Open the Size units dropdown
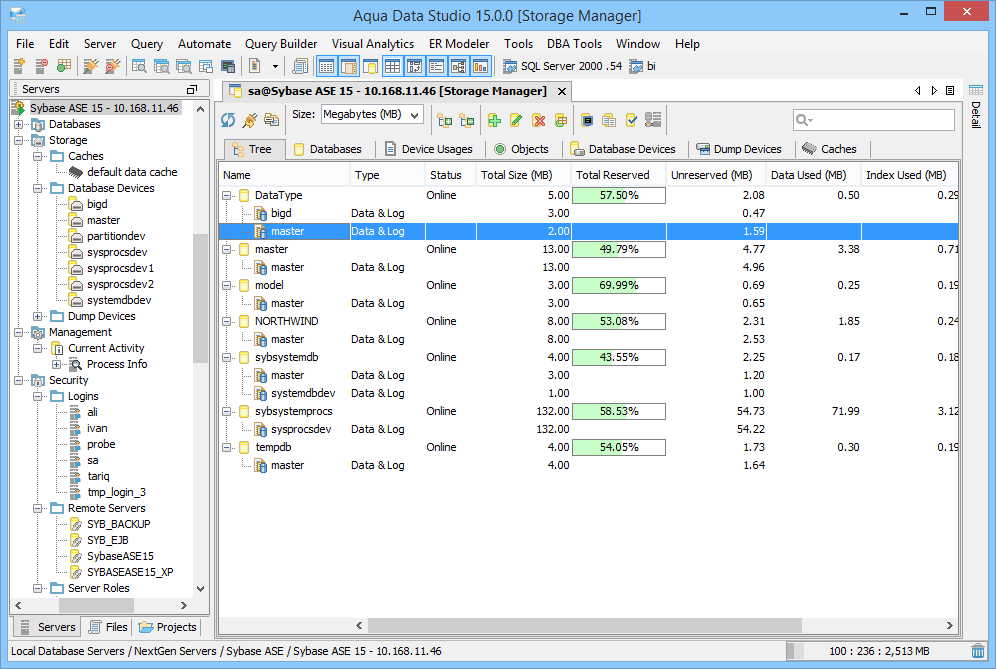 pos(370,115)
